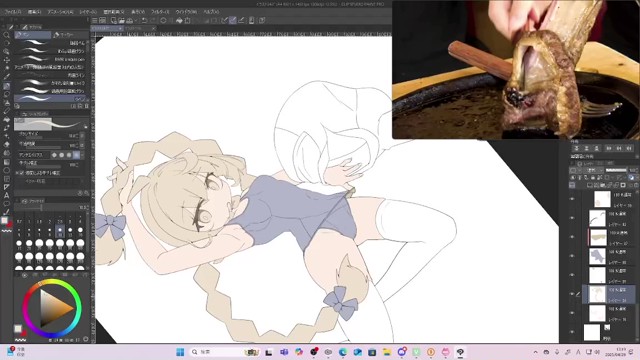
Task: Select the Move layer cross-arrows tool
Action: click(7, 60)
